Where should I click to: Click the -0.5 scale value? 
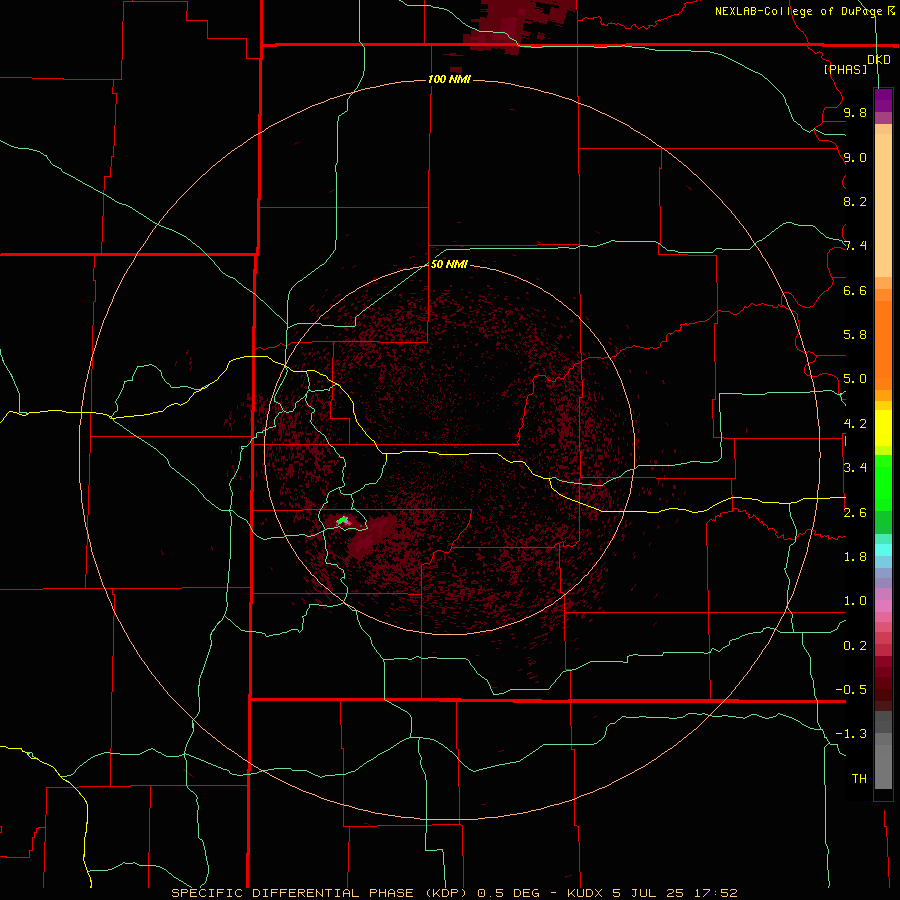(851, 690)
